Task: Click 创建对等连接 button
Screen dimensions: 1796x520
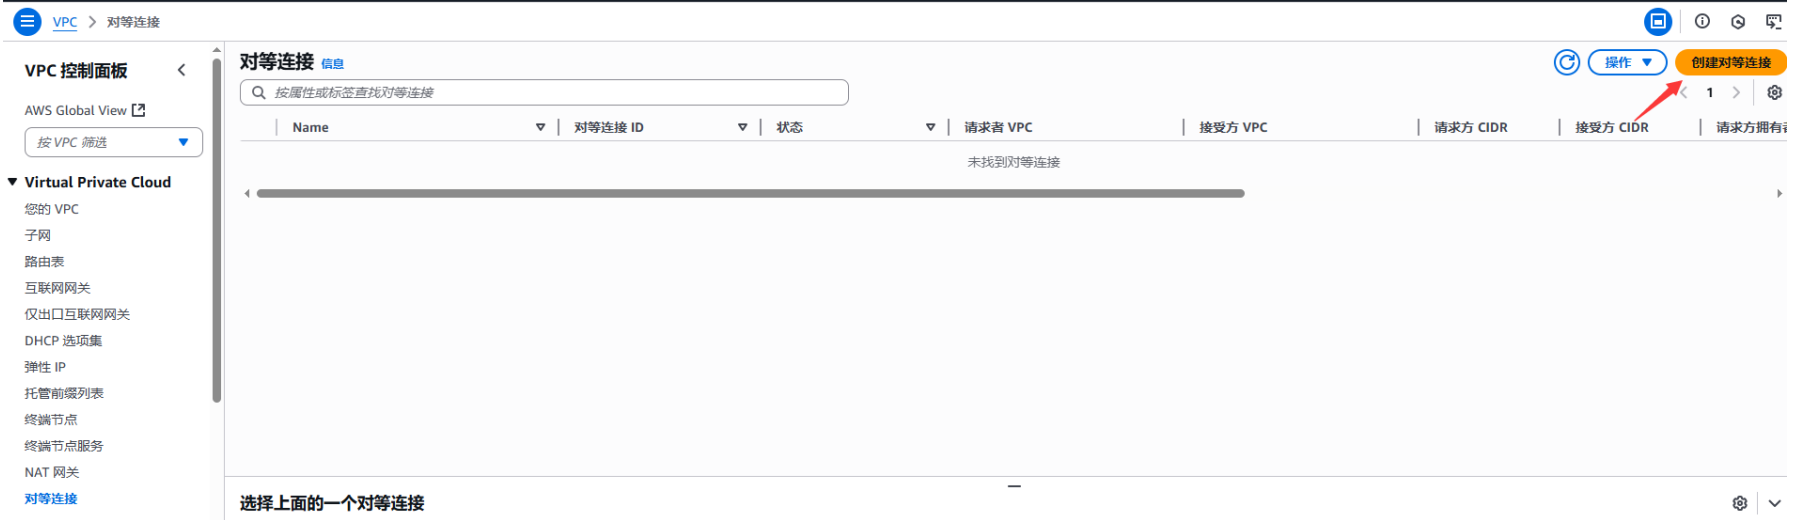Action: point(1731,62)
